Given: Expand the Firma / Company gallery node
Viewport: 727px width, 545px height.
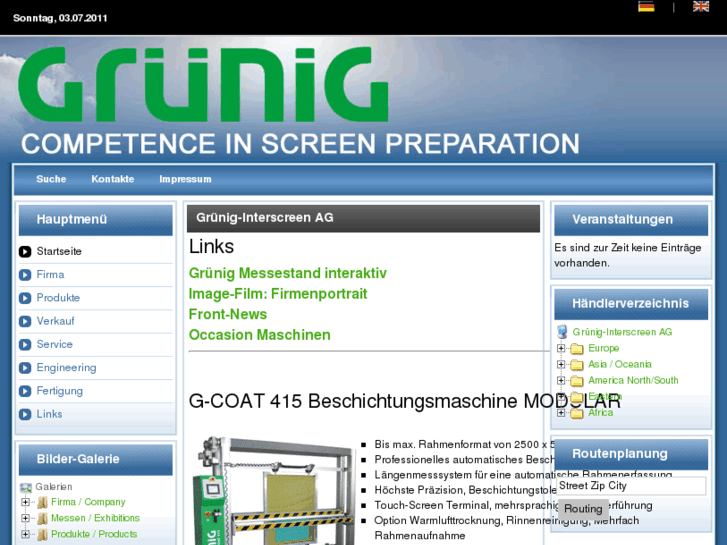Looking at the screenshot, I should [x=26, y=502].
